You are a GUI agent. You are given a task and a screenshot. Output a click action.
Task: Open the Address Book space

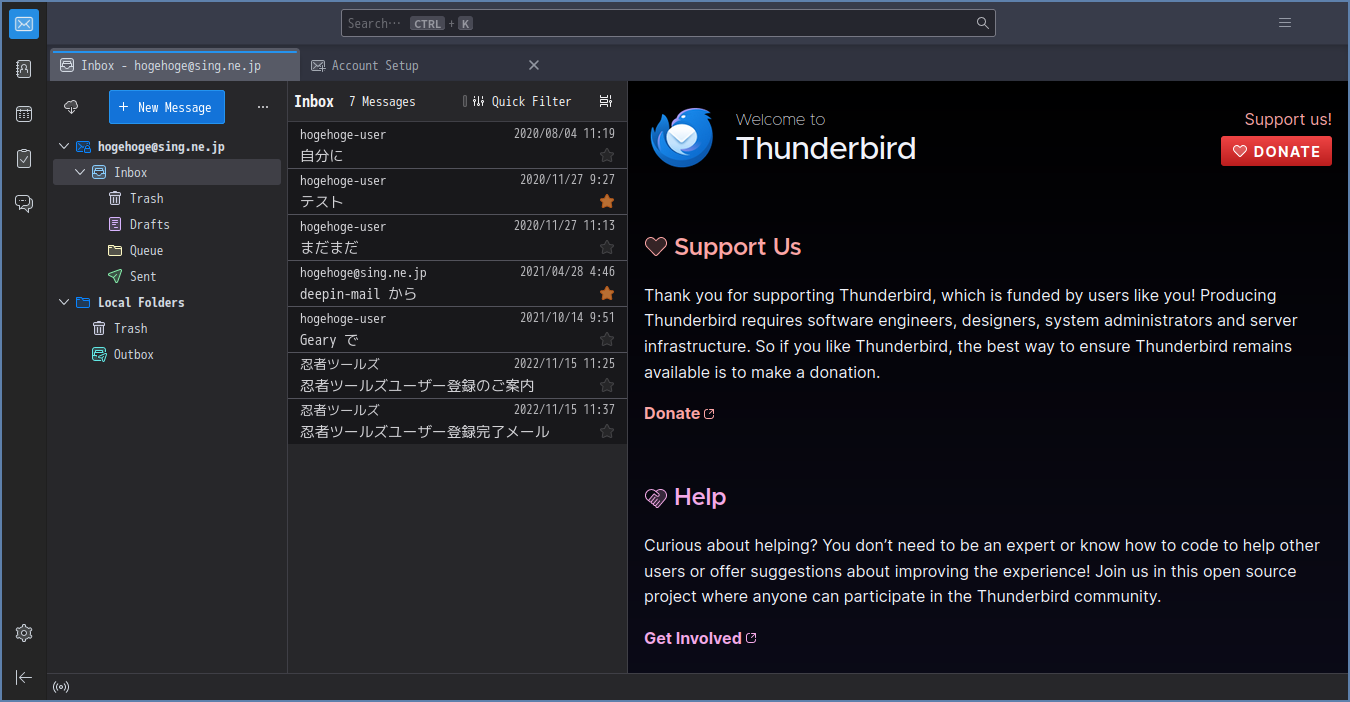click(x=24, y=69)
